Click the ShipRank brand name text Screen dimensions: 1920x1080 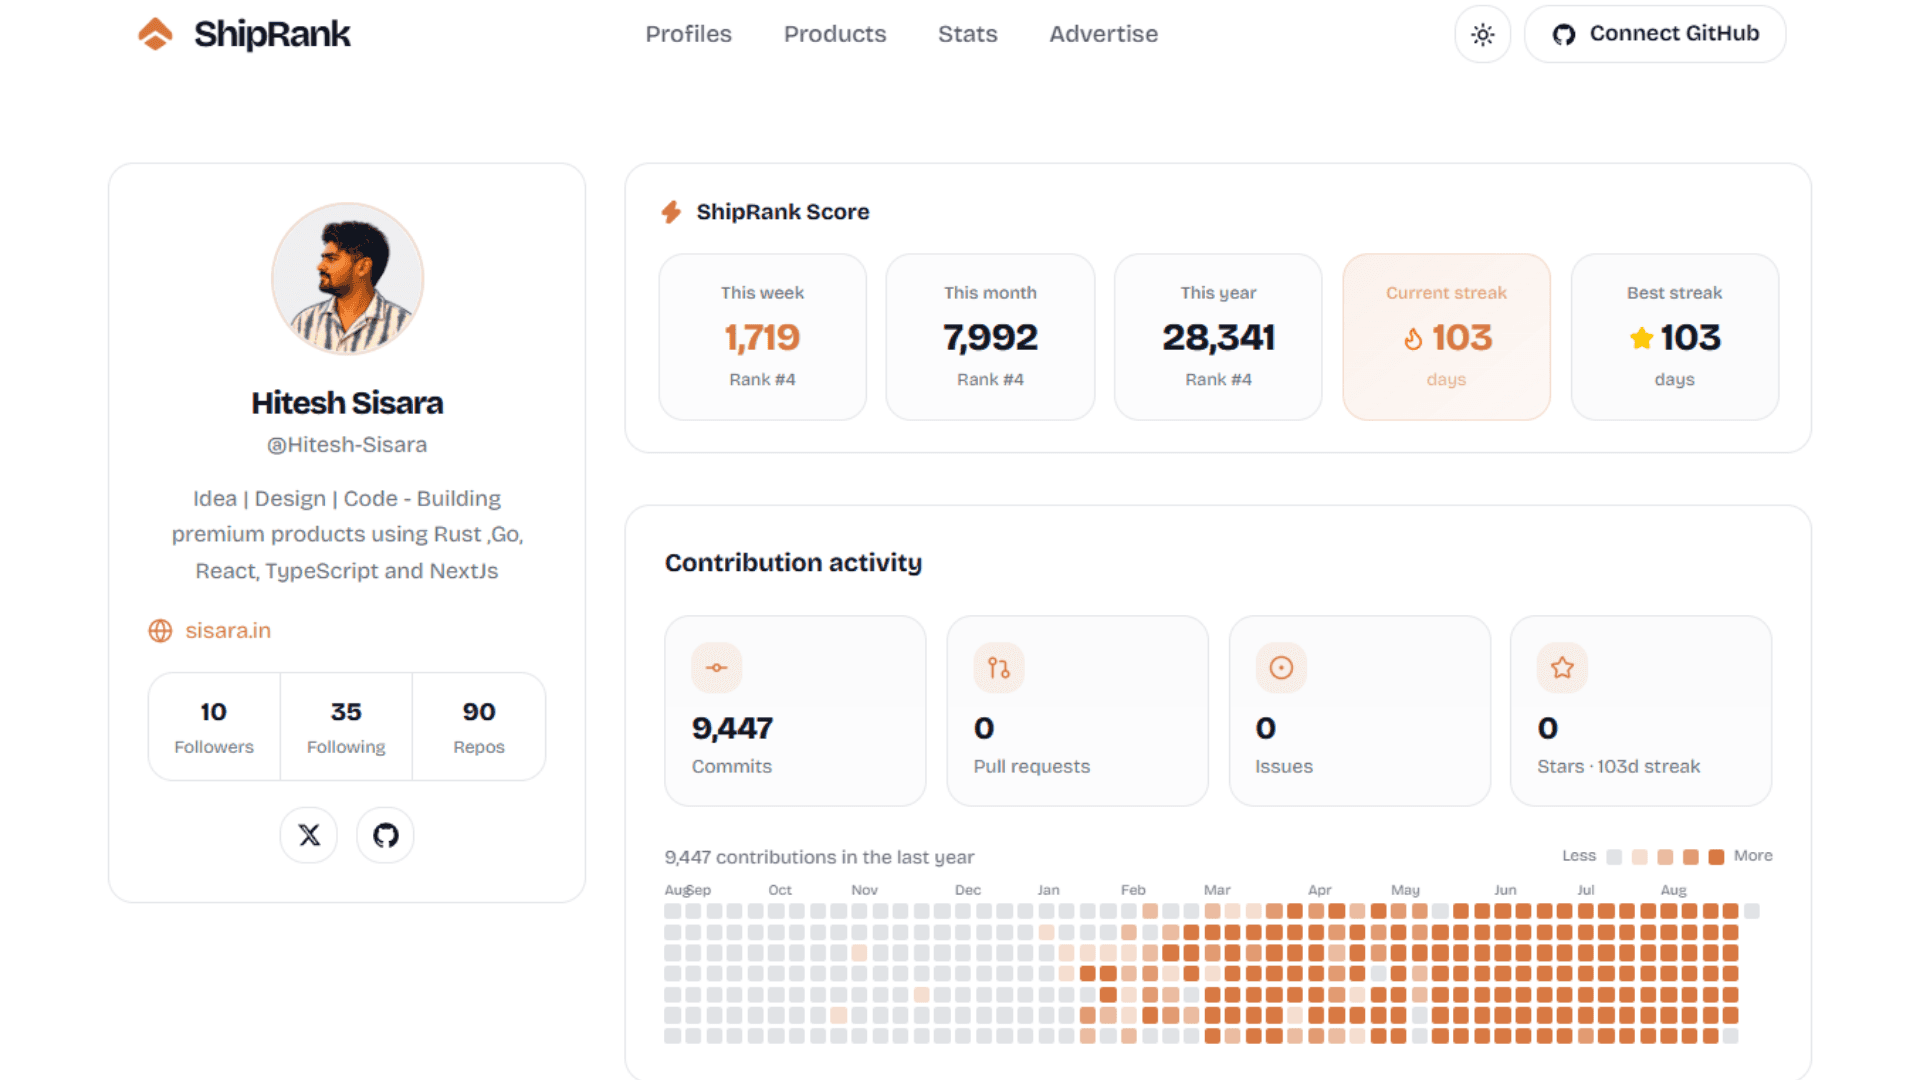[x=272, y=34]
